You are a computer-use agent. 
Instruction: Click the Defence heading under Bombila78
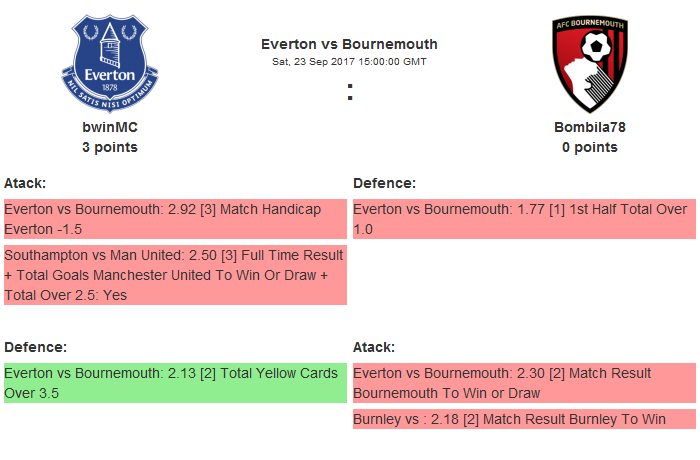coord(384,183)
